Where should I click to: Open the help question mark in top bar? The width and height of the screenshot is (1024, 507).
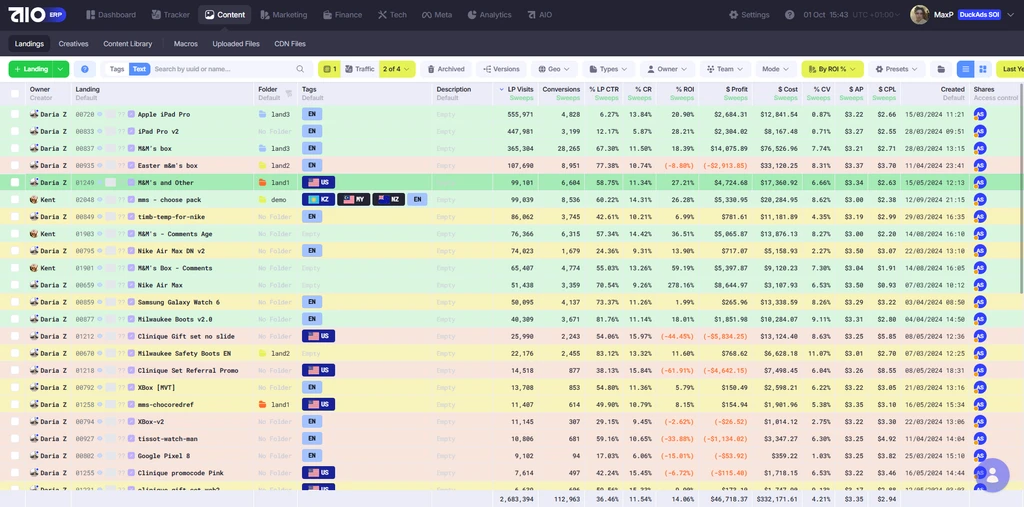tap(790, 14)
